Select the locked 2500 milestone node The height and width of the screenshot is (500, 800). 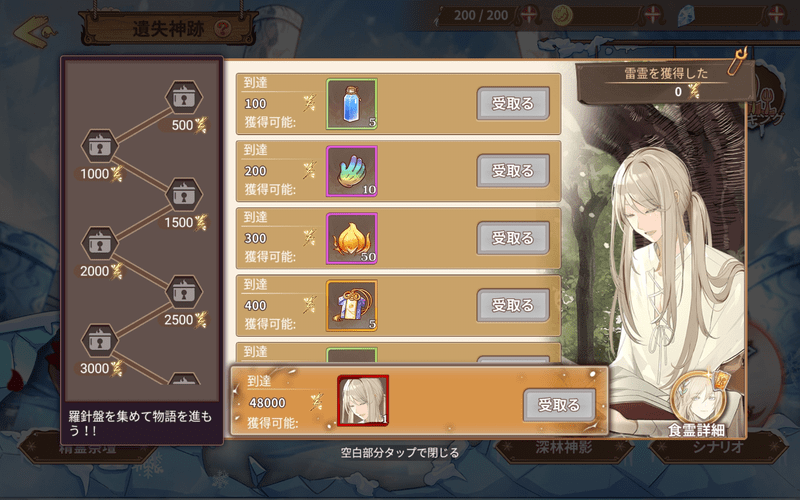click(x=184, y=292)
